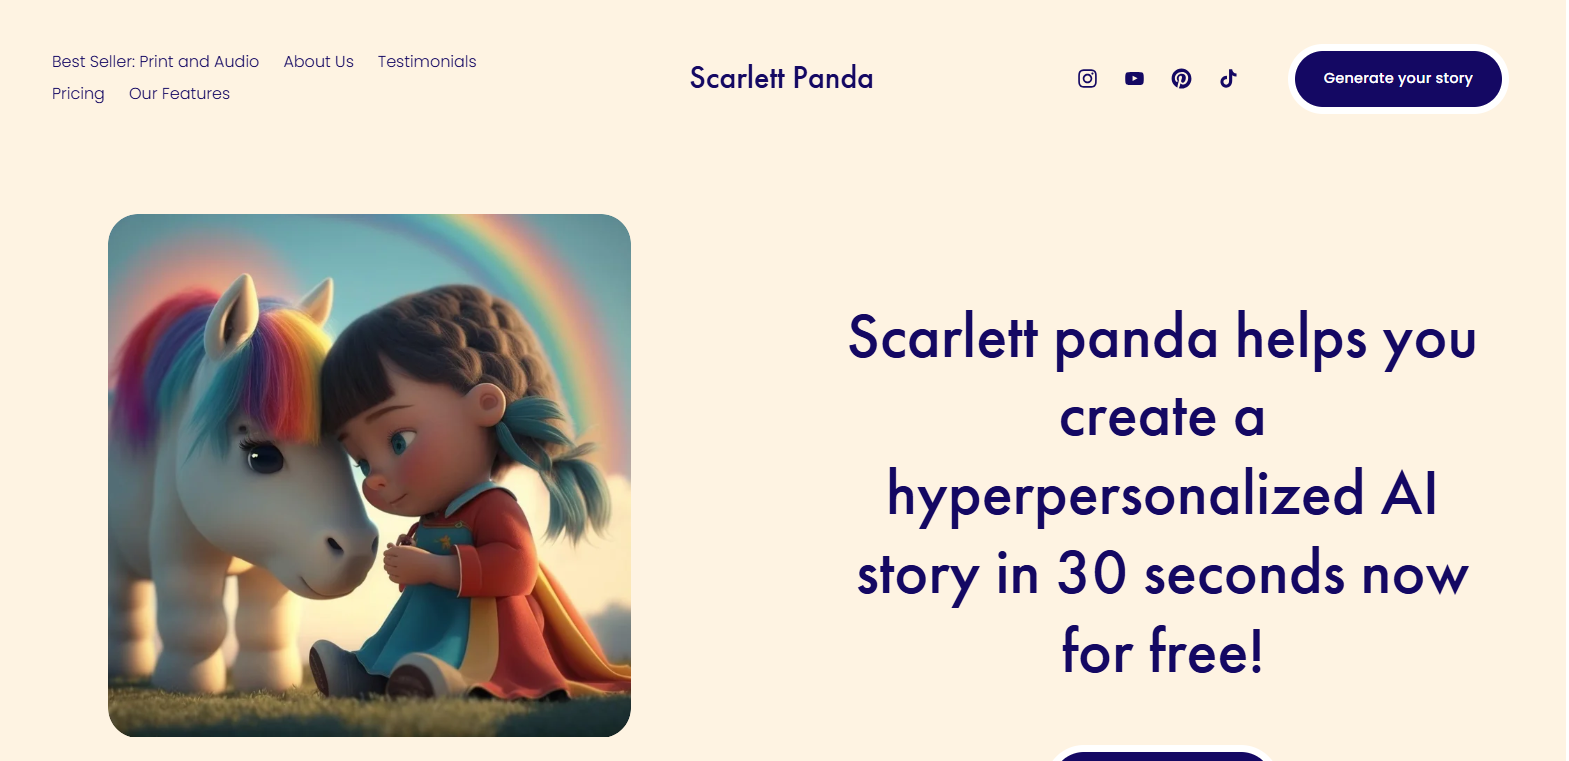The width and height of the screenshot is (1569, 761).
Task: Click the 'Scarlett panda helps you' headline
Action: [x=1161, y=337]
